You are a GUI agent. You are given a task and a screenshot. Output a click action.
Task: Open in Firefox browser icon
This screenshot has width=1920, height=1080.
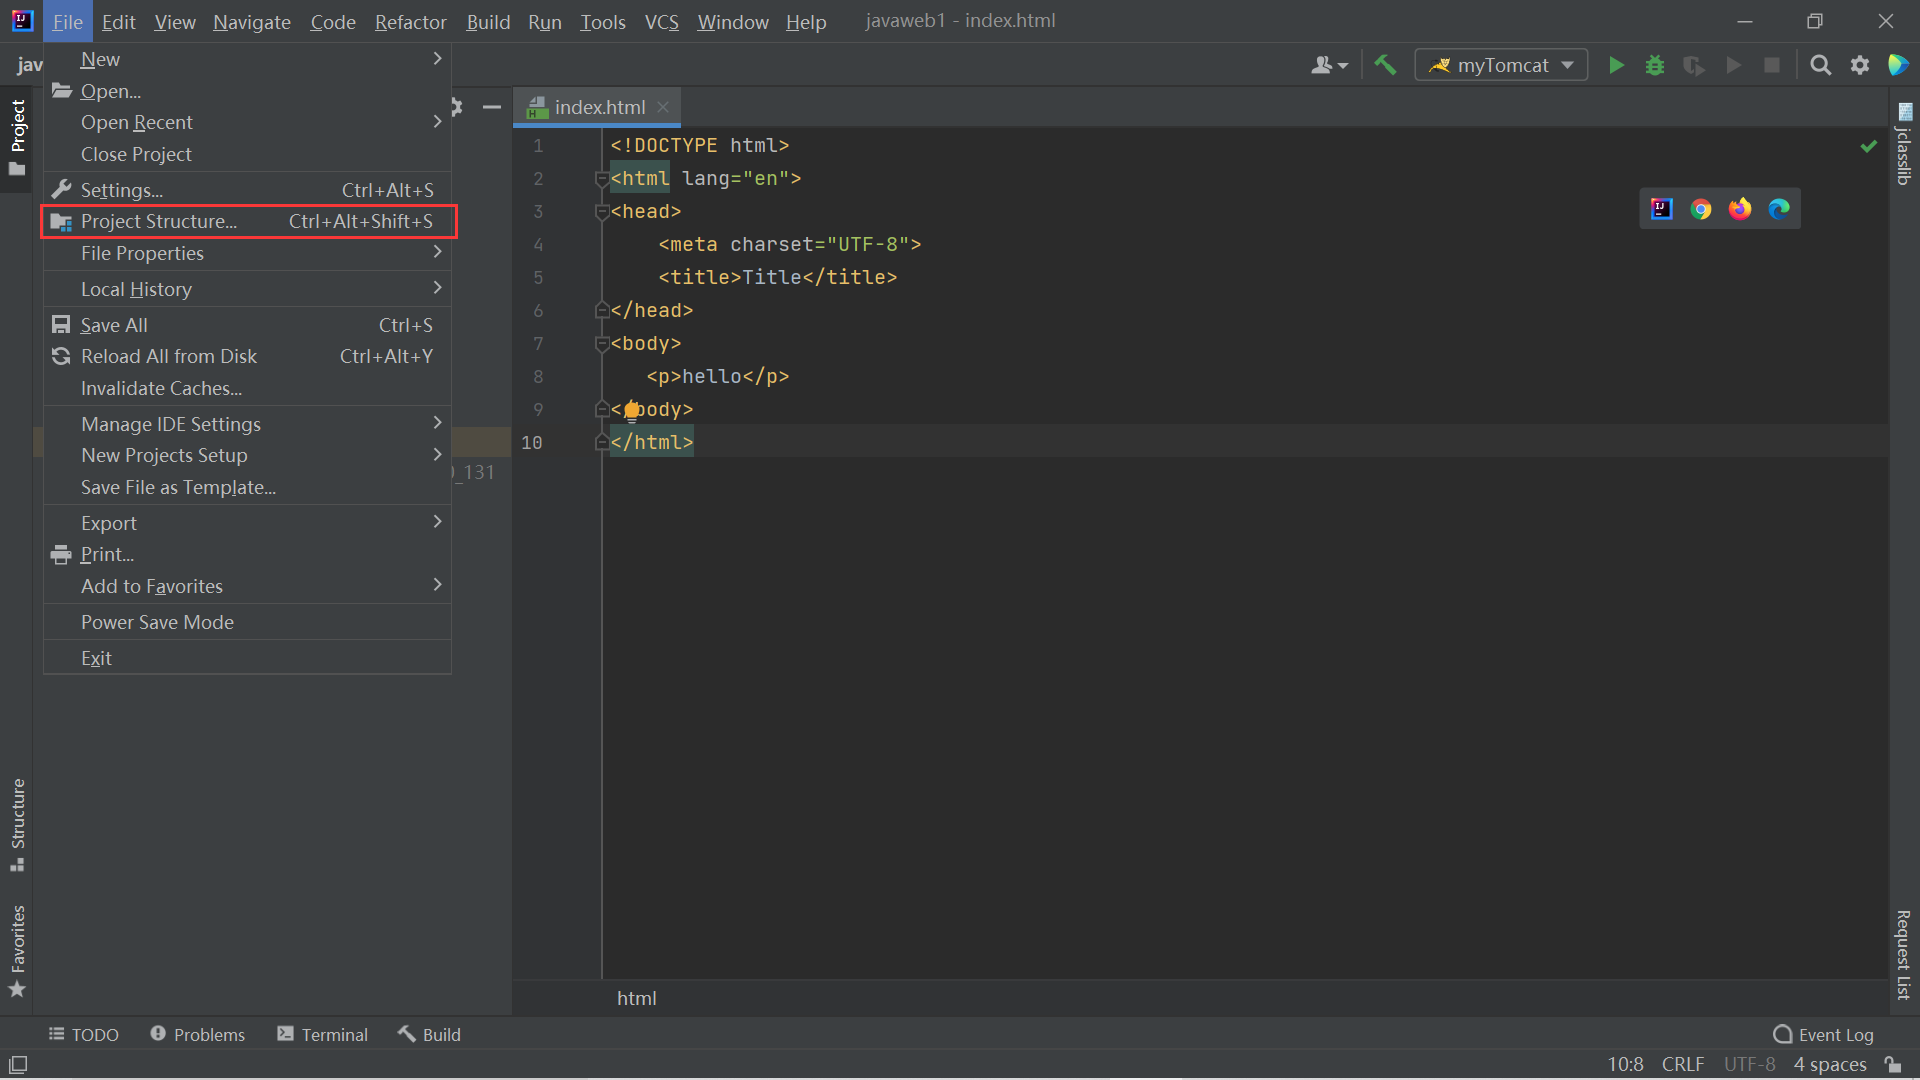(1740, 209)
